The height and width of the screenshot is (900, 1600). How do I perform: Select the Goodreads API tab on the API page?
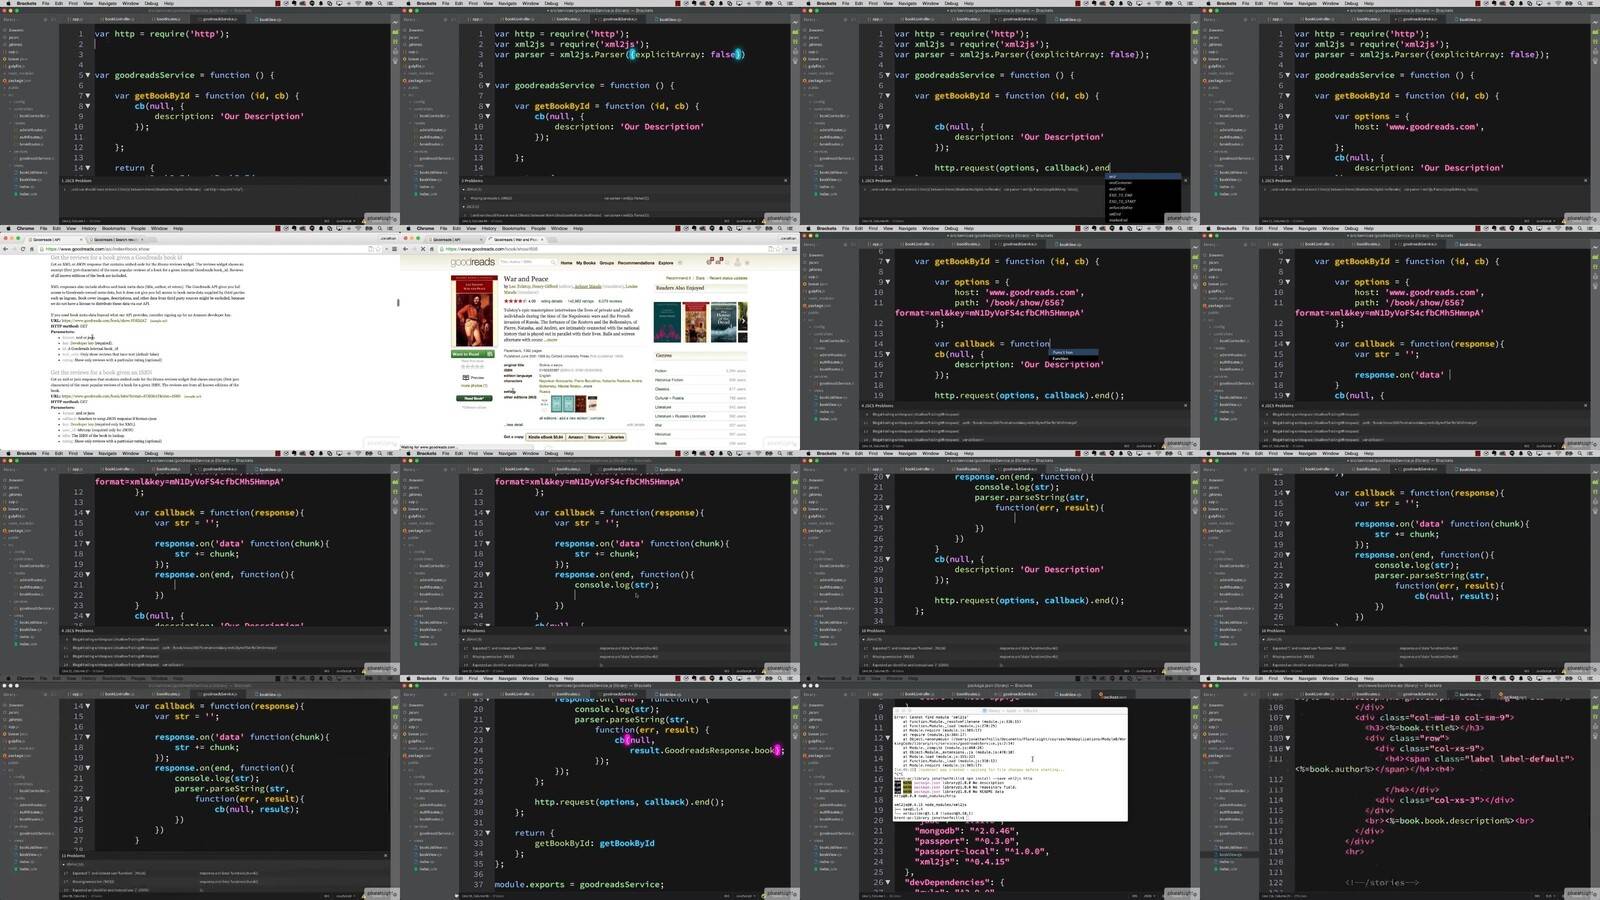click(x=57, y=239)
